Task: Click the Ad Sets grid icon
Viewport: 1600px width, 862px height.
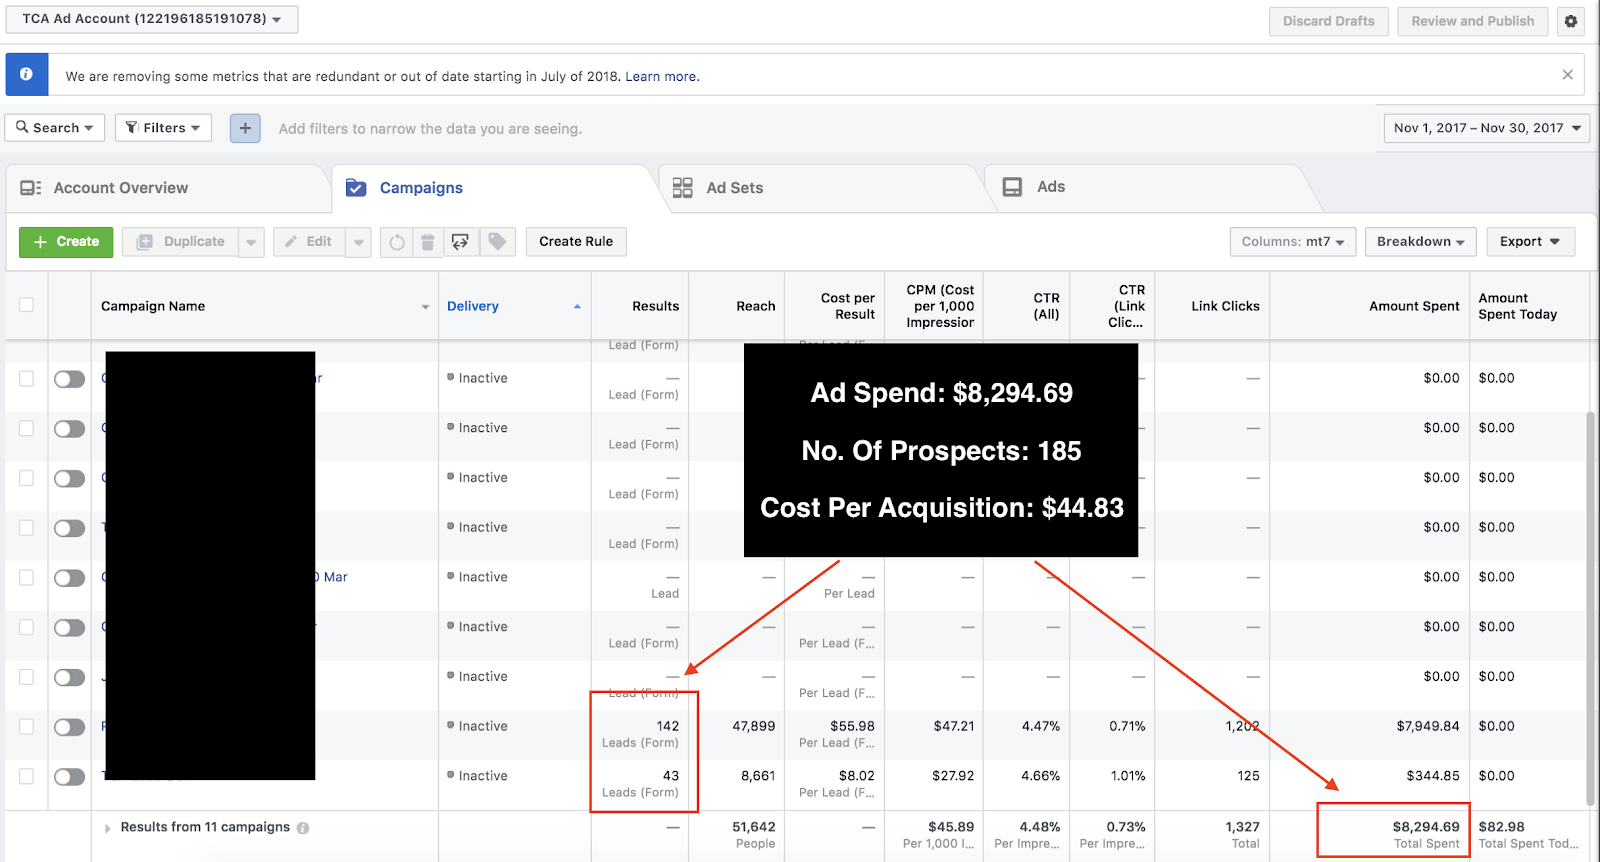Action: [682, 188]
